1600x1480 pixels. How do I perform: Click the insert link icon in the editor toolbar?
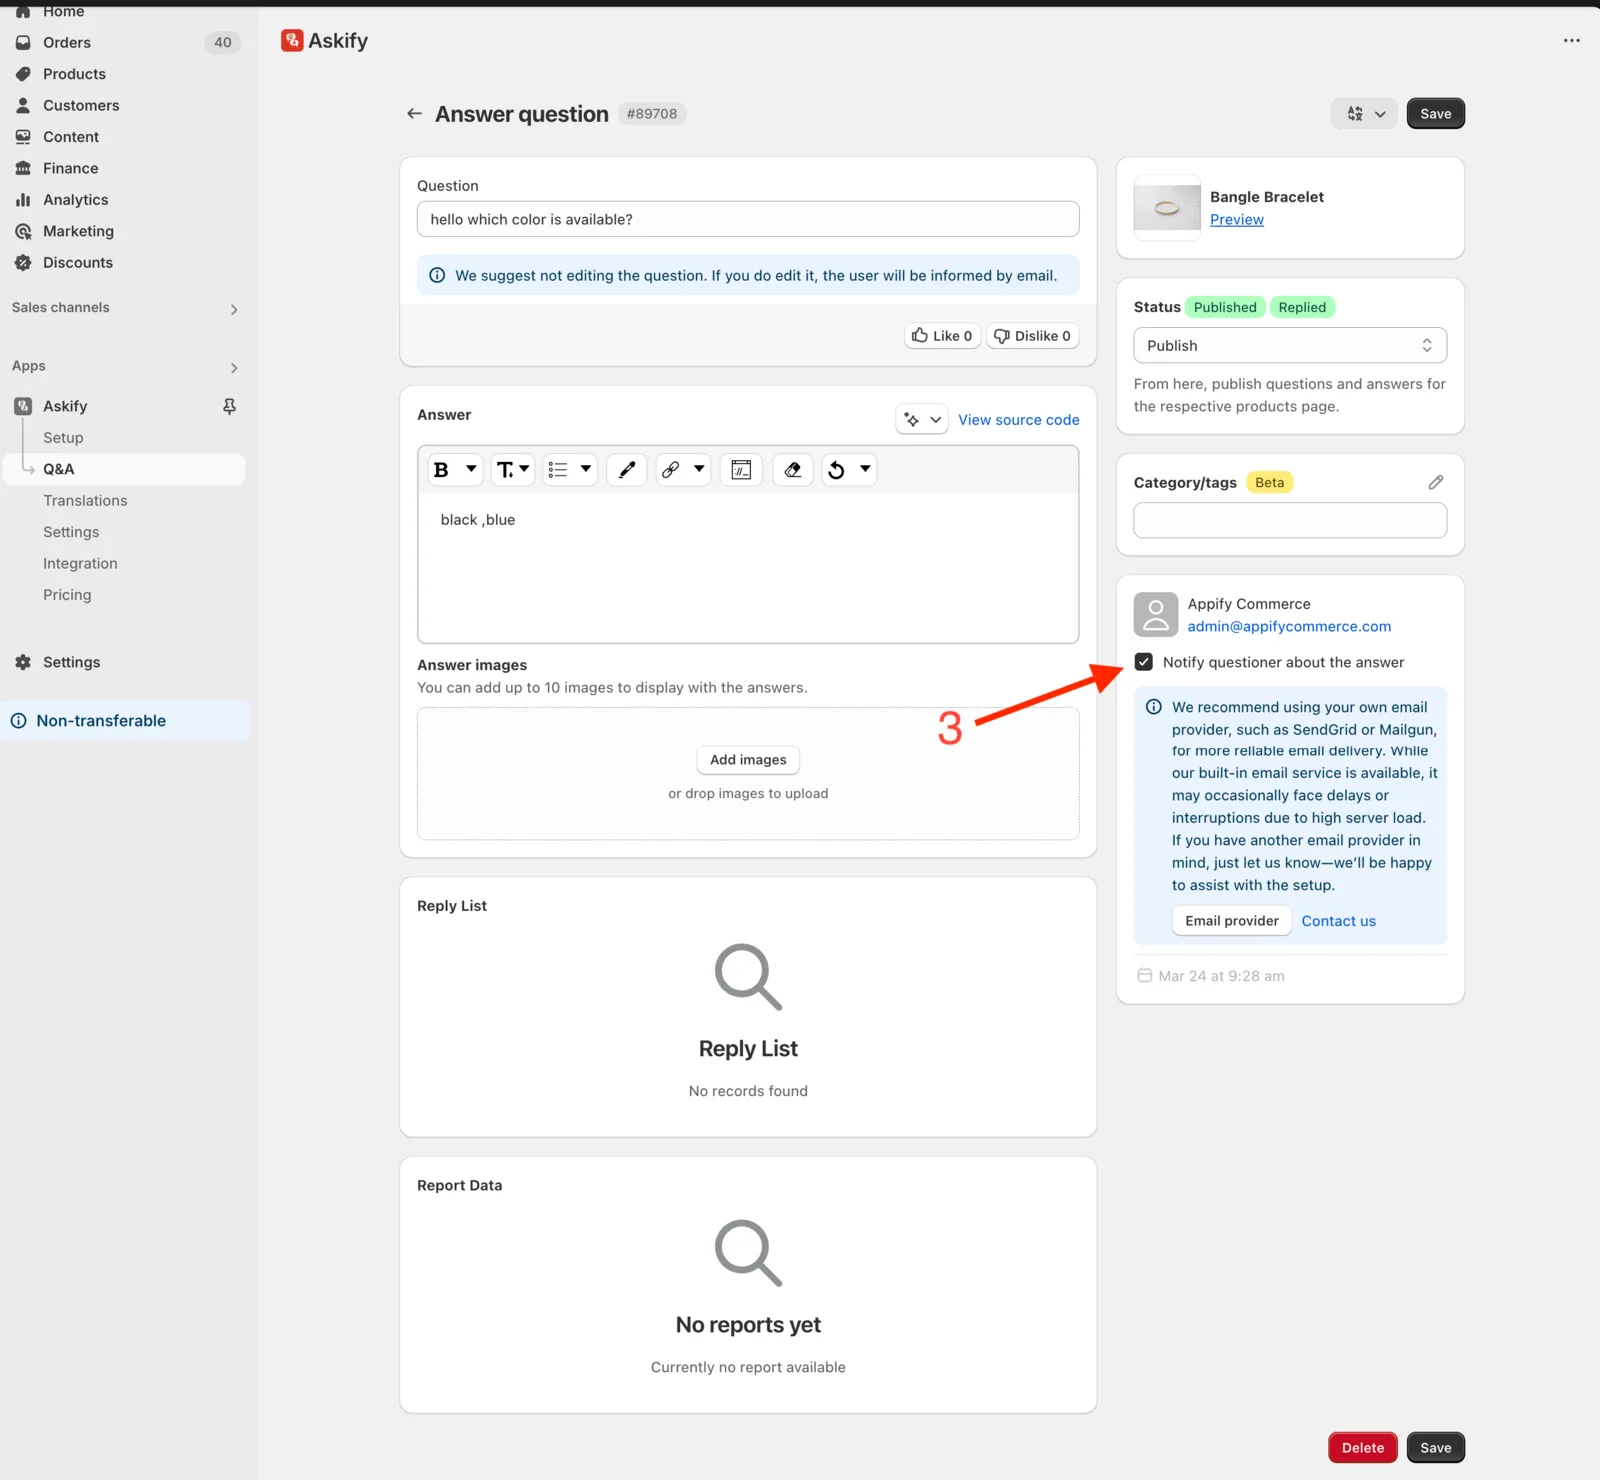pyautogui.click(x=671, y=470)
